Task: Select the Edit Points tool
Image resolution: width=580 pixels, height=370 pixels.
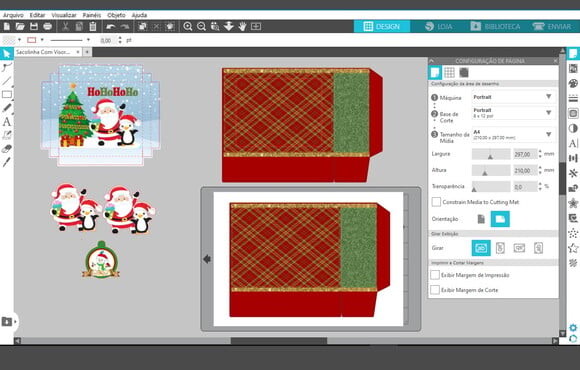Action: (7, 67)
